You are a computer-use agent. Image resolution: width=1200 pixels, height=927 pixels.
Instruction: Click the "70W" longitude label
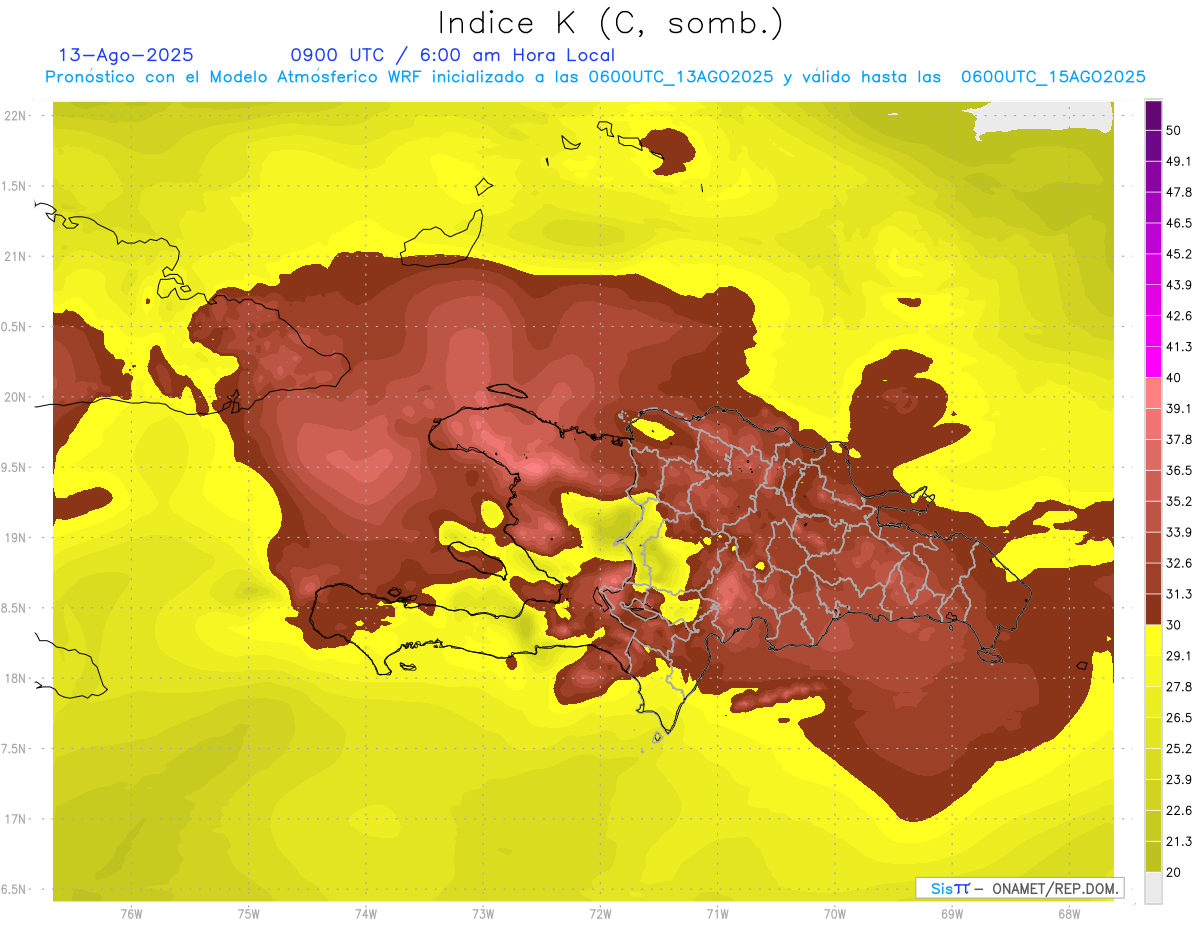835,913
